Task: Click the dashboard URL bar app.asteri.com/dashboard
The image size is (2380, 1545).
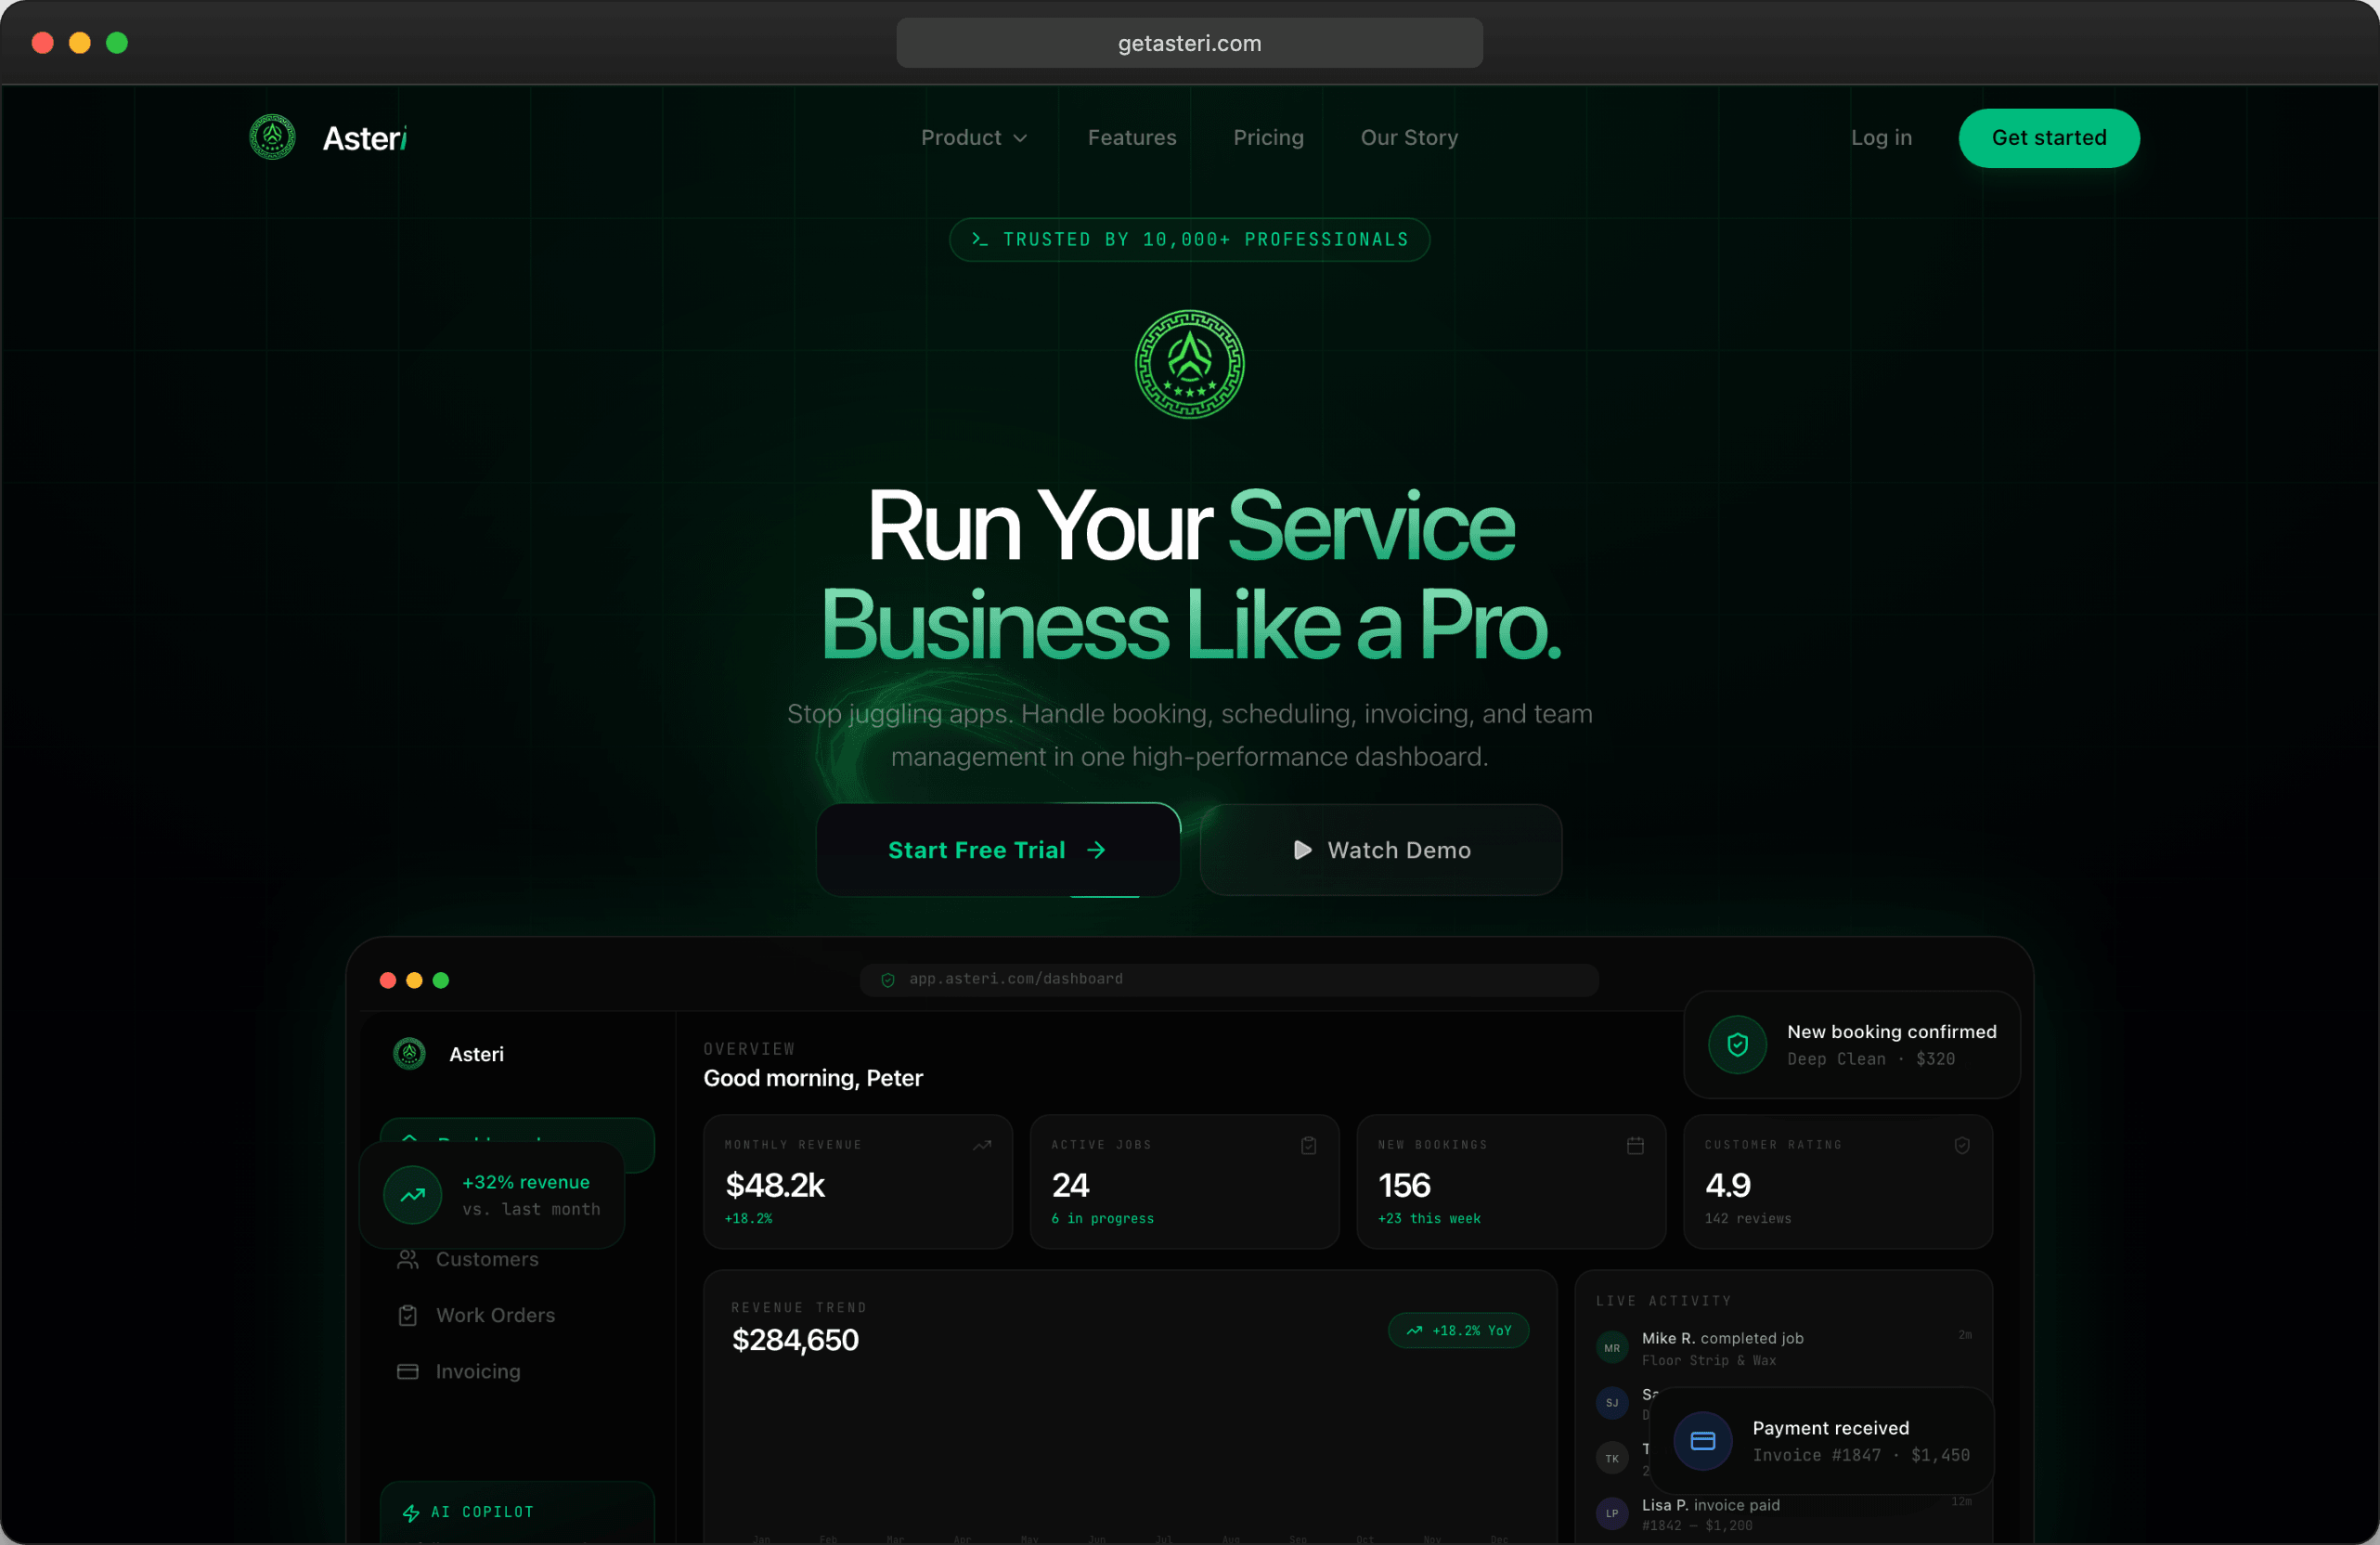Action: (x=1229, y=979)
